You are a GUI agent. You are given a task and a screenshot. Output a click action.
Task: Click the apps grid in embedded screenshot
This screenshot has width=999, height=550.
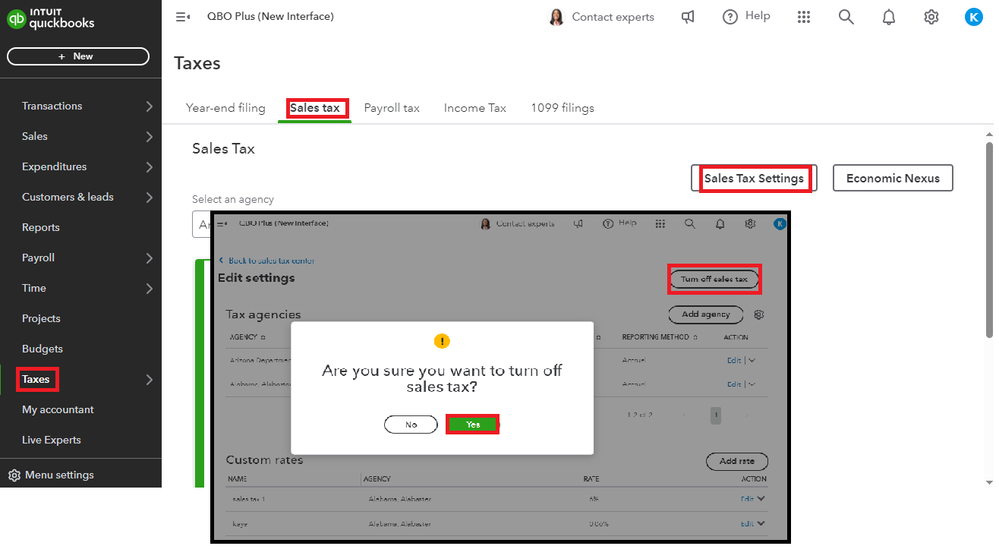(x=660, y=224)
